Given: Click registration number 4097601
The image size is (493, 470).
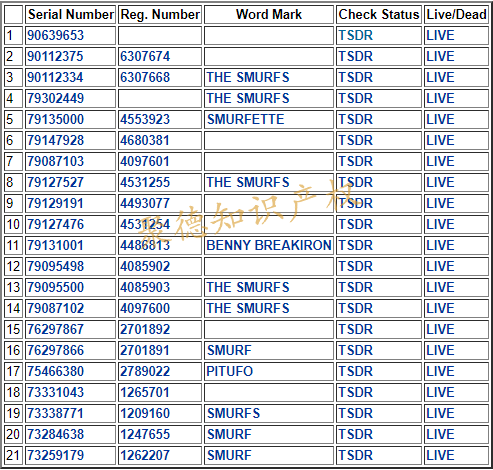Looking at the screenshot, I should 145,161.
